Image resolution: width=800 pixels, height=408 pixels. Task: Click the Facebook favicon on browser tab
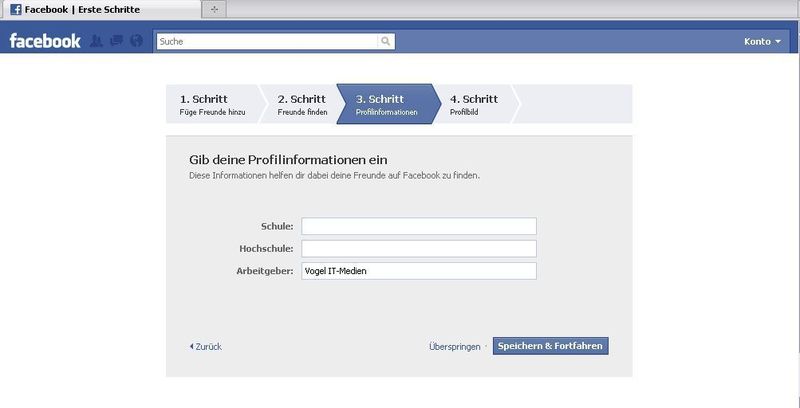pyautogui.click(x=16, y=9)
